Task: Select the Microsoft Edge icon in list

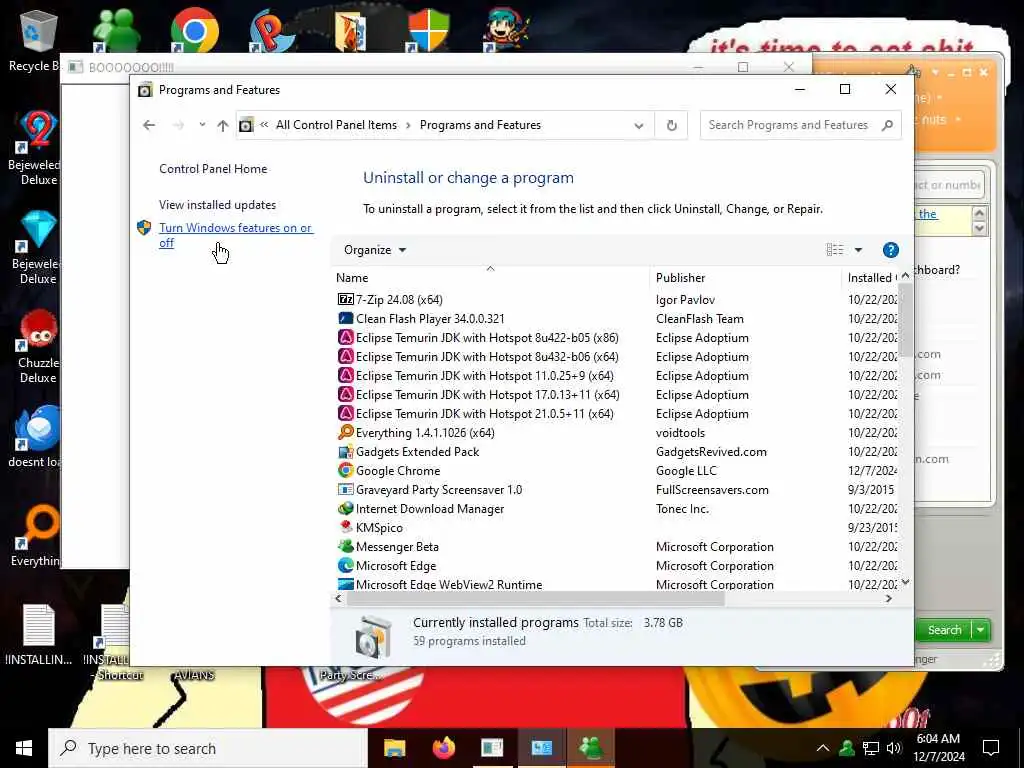Action: pos(345,565)
